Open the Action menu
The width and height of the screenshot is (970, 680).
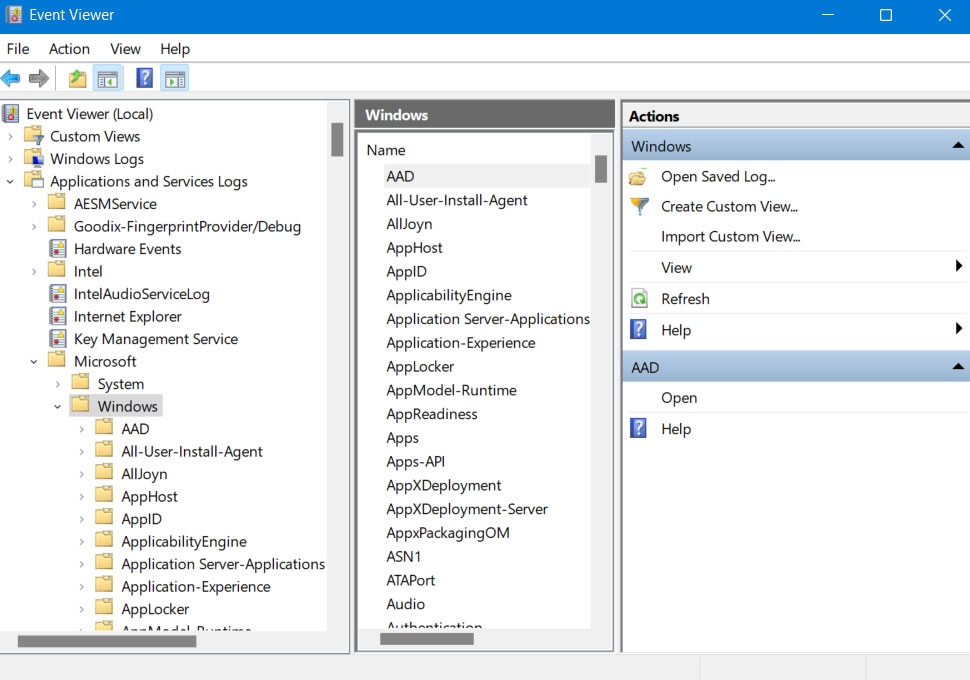(x=69, y=49)
